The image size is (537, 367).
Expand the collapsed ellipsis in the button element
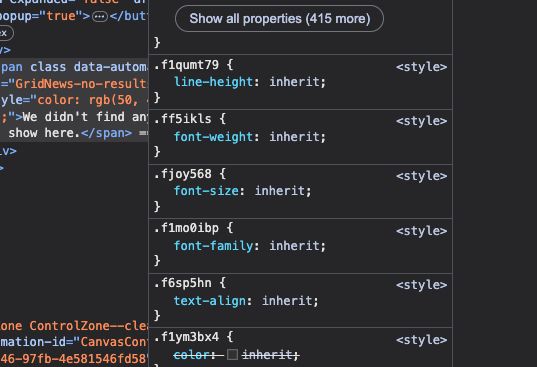coord(100,16)
